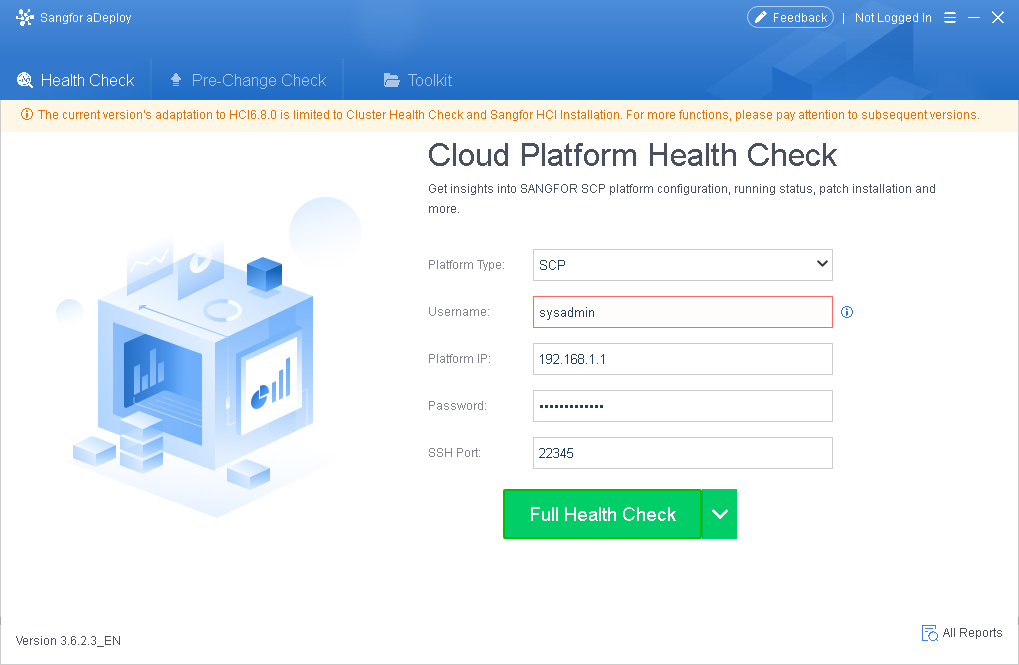This screenshot has width=1019, height=665.
Task: Close the aDeploy window
Action: (998, 18)
